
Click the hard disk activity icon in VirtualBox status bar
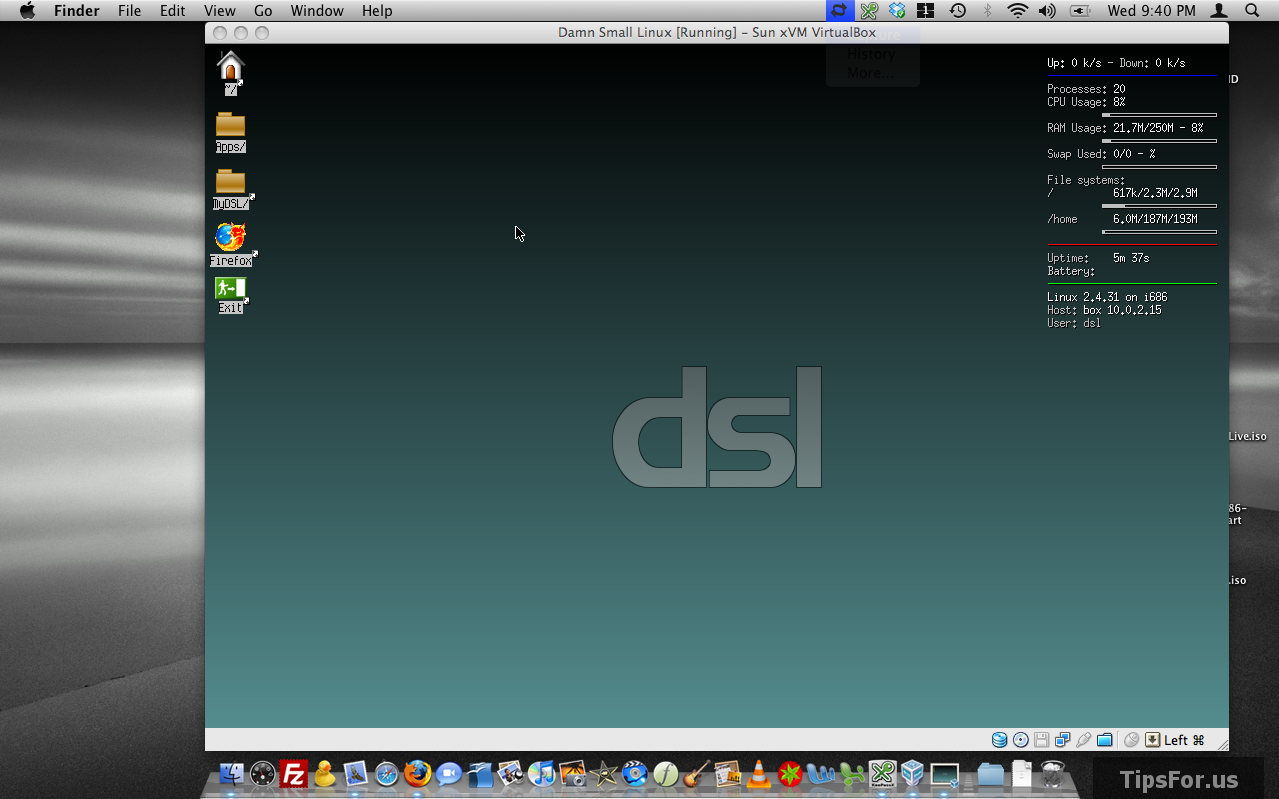pos(999,740)
